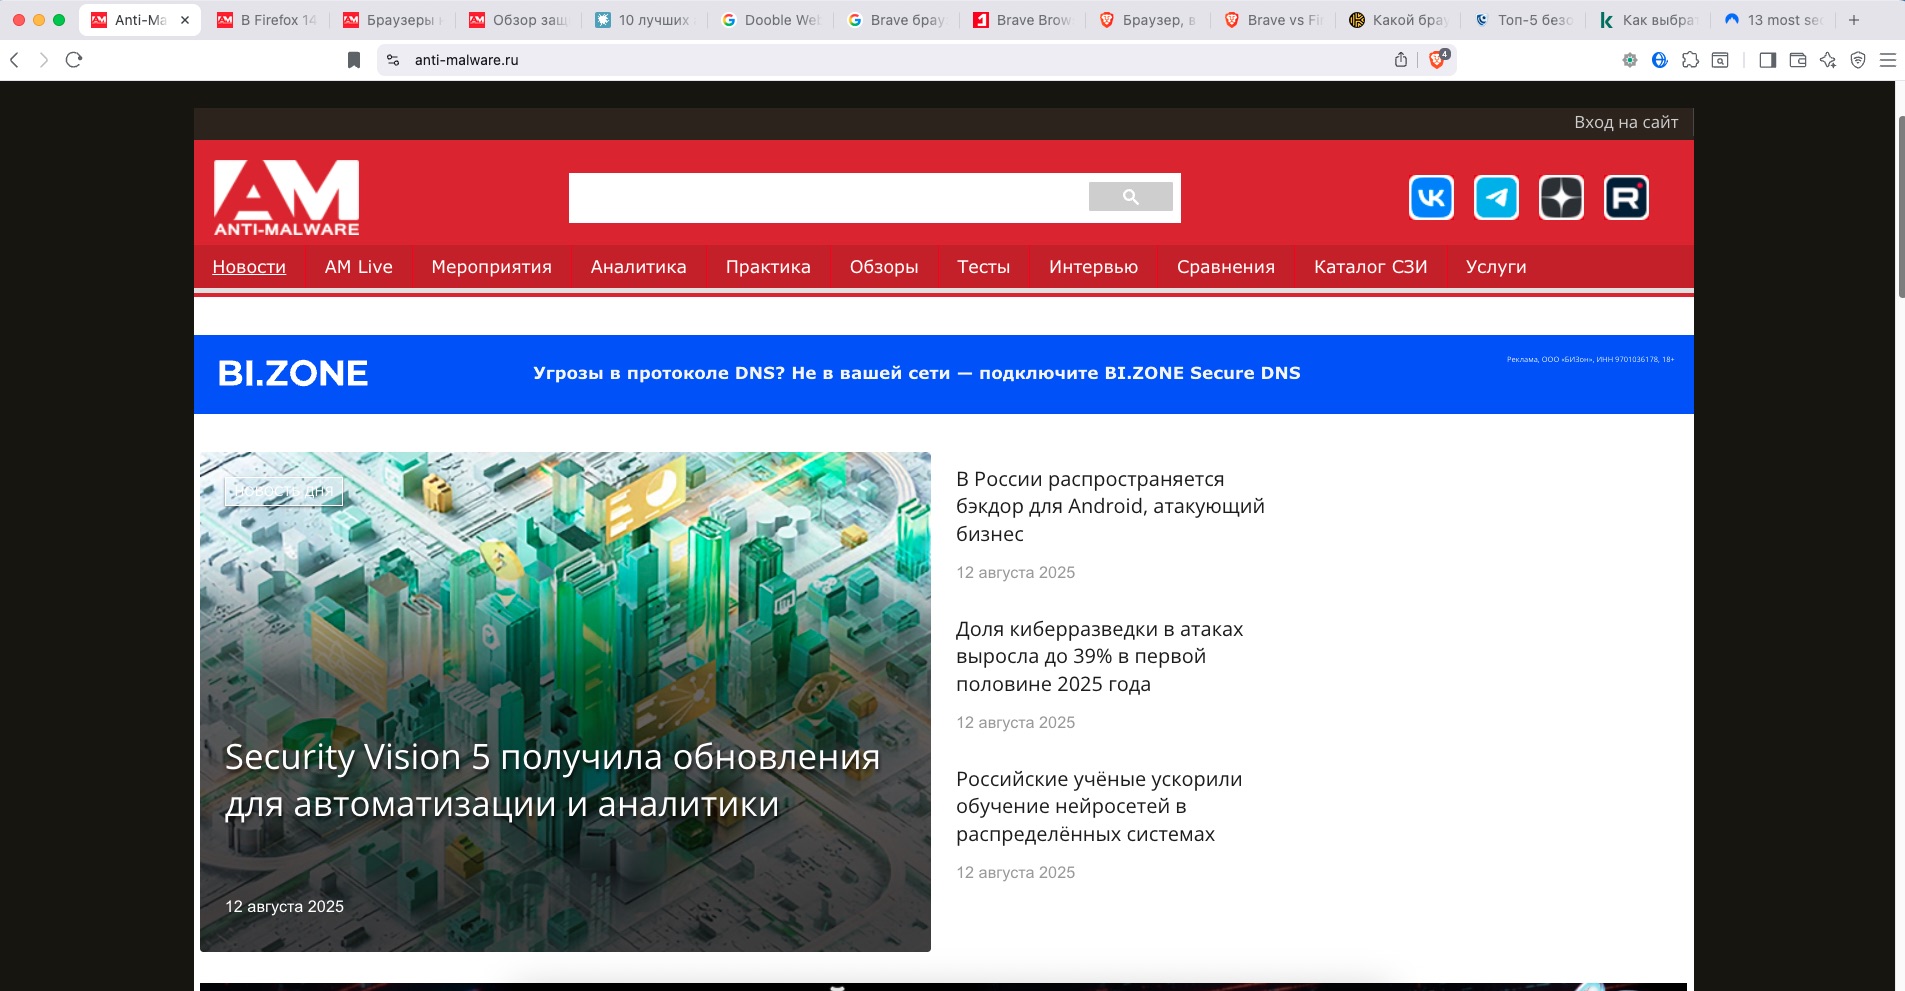Open the VK social network icon
1905x991 pixels.
click(1431, 197)
